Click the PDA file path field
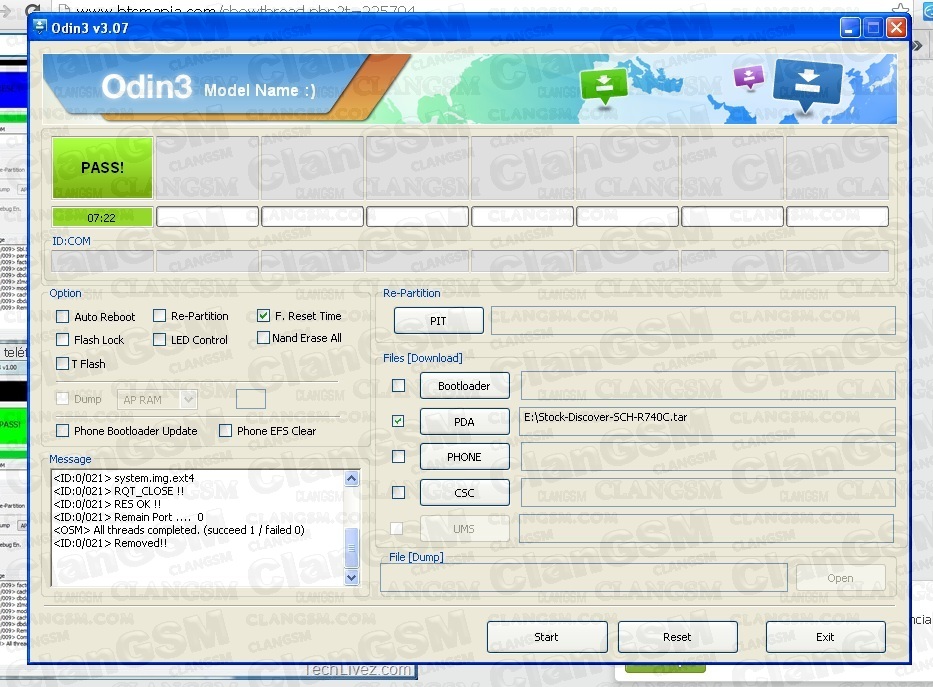This screenshot has width=933, height=687. (x=708, y=421)
